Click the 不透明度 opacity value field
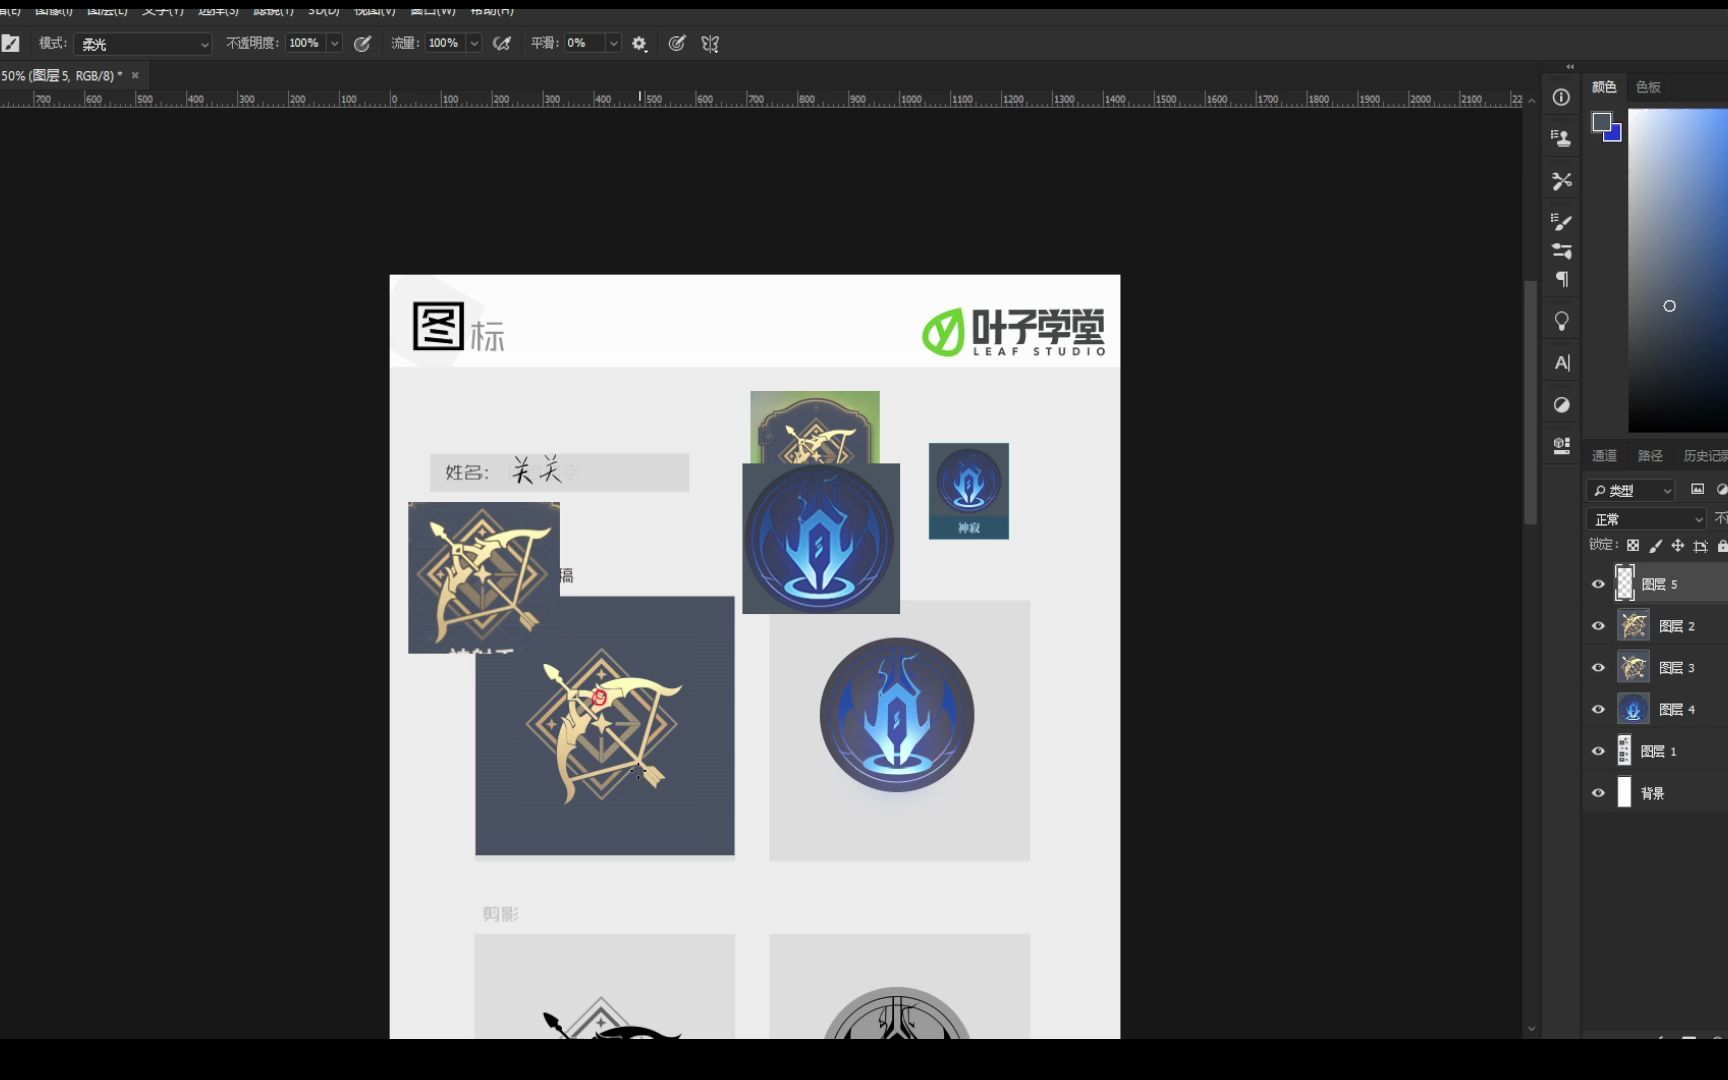The width and height of the screenshot is (1728, 1080). tap(306, 43)
